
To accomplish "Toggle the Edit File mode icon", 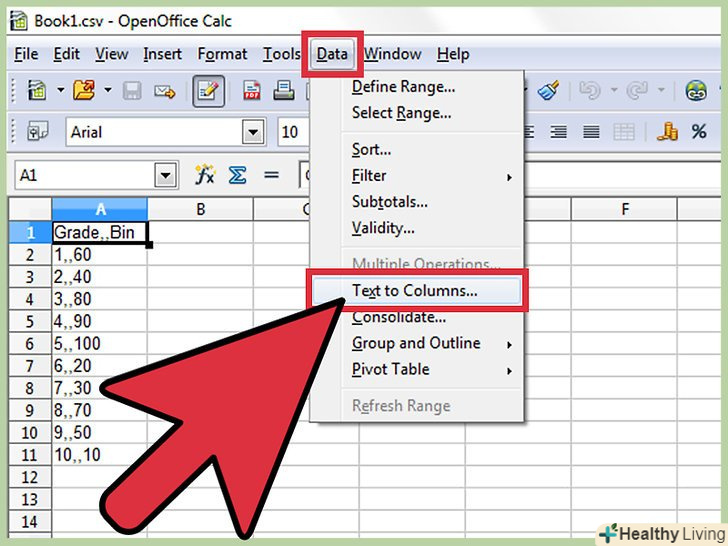I will click(x=208, y=91).
